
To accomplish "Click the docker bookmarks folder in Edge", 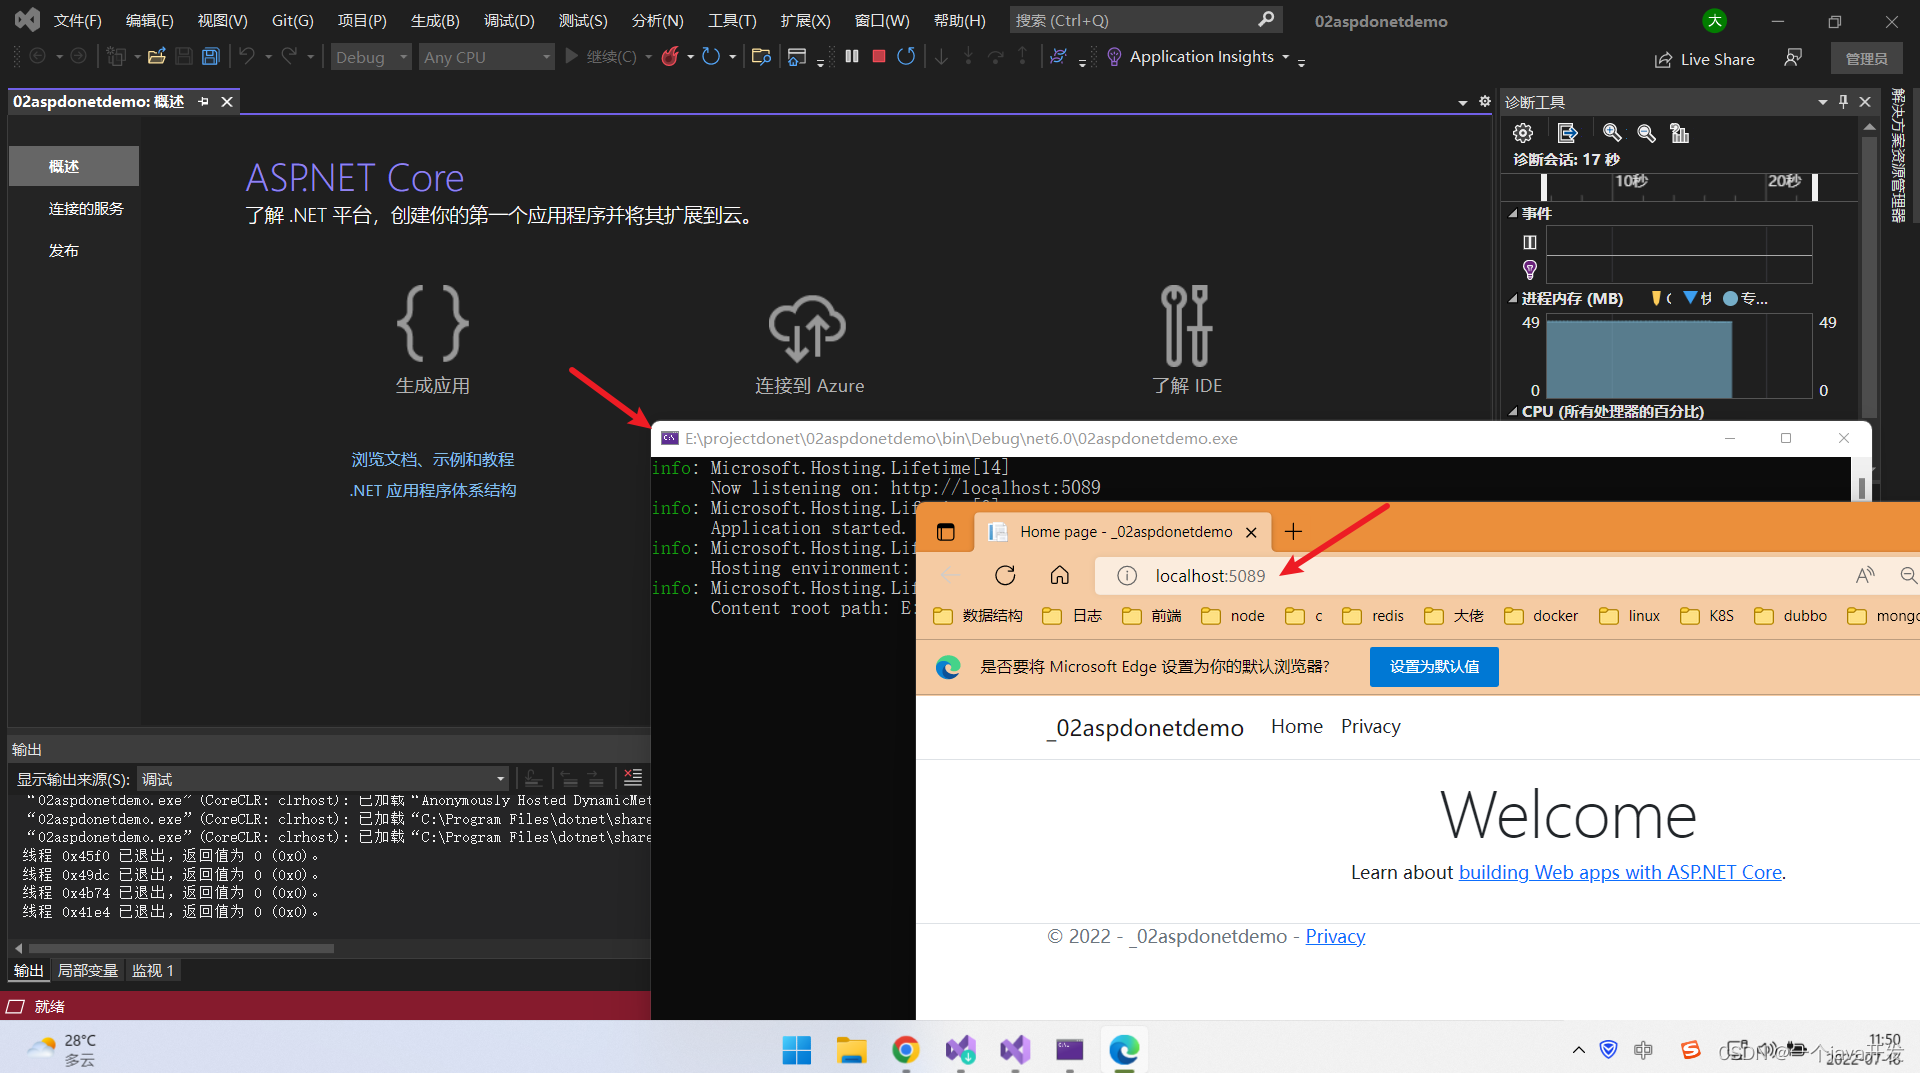I will [x=1541, y=615].
